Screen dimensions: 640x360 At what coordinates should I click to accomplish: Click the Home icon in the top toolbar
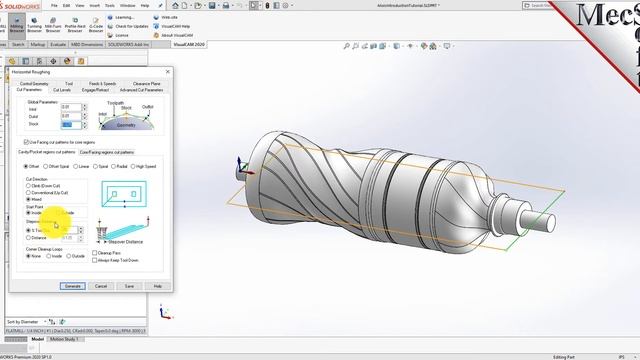click(175, 6)
